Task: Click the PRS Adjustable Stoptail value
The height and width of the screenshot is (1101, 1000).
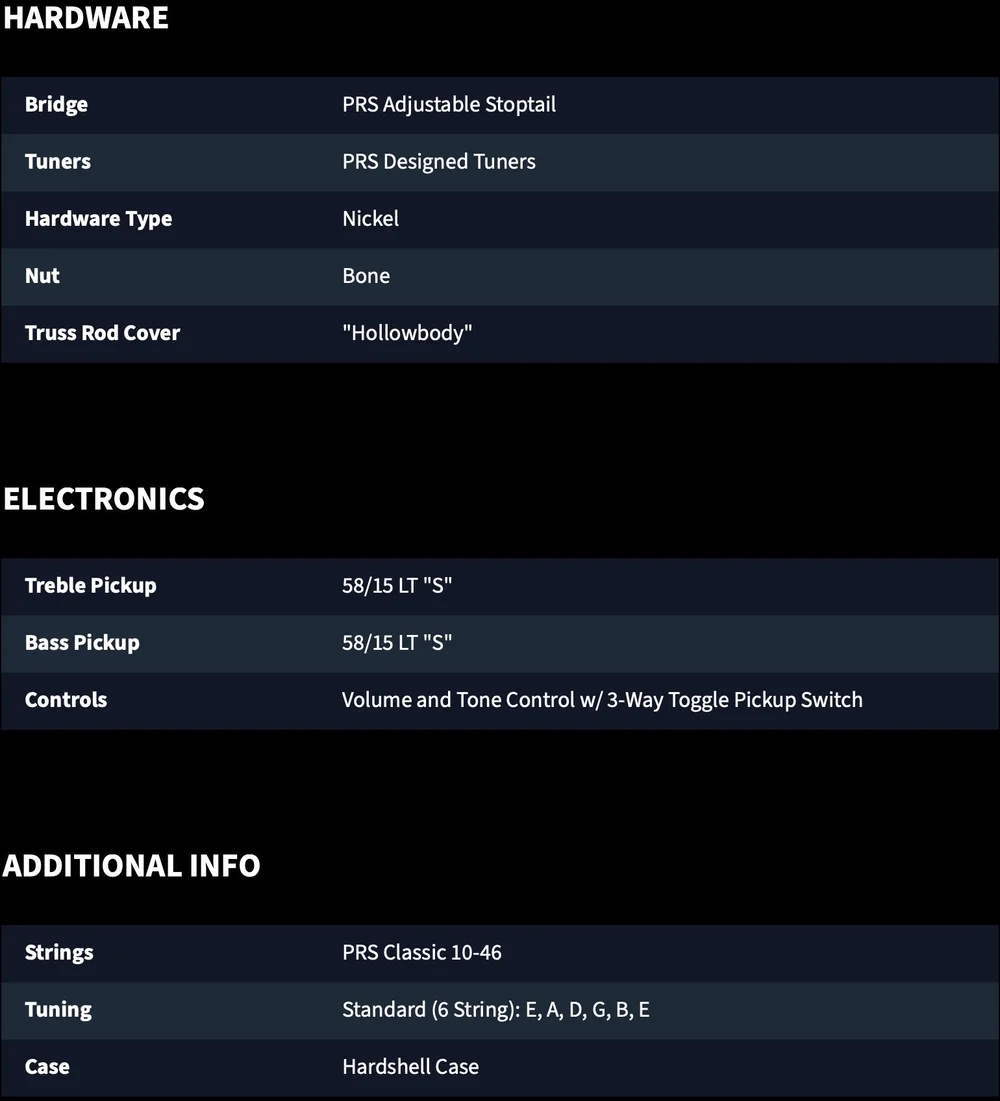Action: (x=449, y=105)
